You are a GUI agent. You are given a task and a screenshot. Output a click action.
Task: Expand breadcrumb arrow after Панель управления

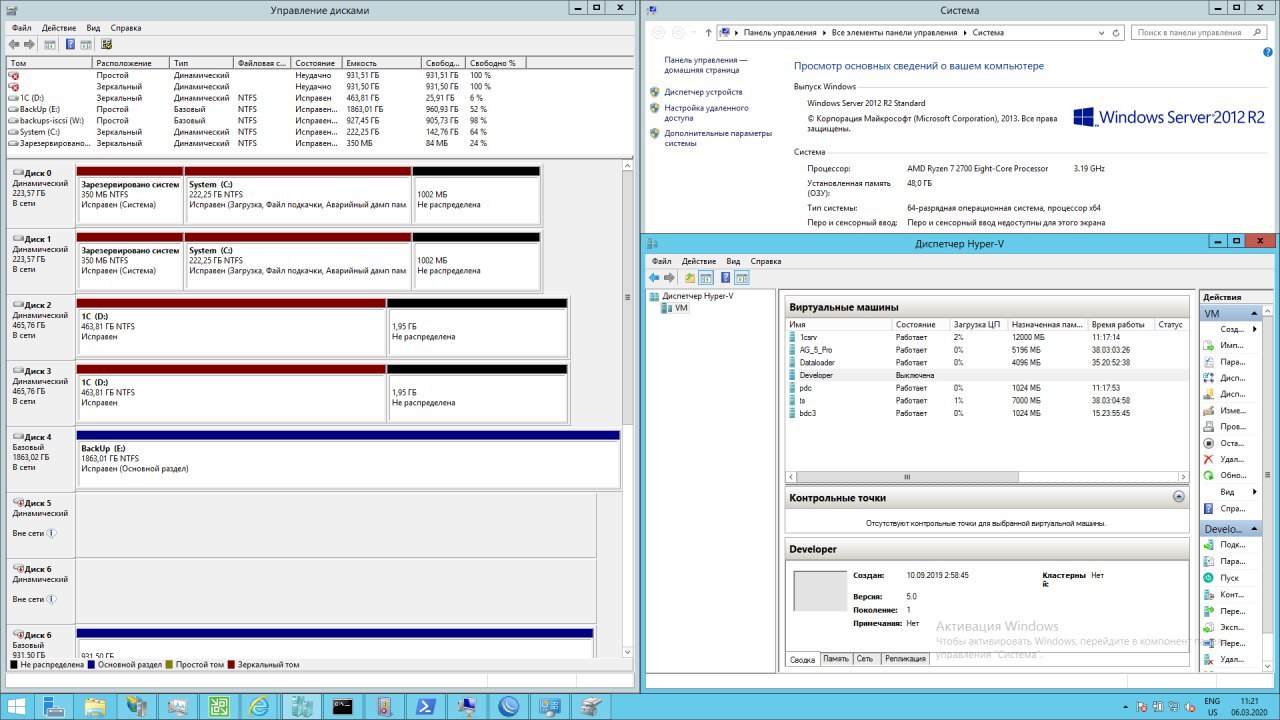click(x=826, y=33)
